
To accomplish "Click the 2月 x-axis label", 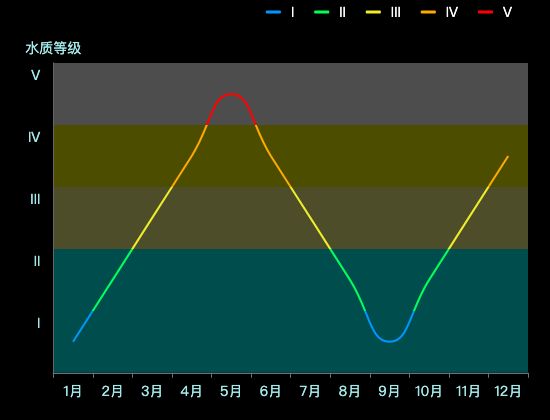I will 112,391.
